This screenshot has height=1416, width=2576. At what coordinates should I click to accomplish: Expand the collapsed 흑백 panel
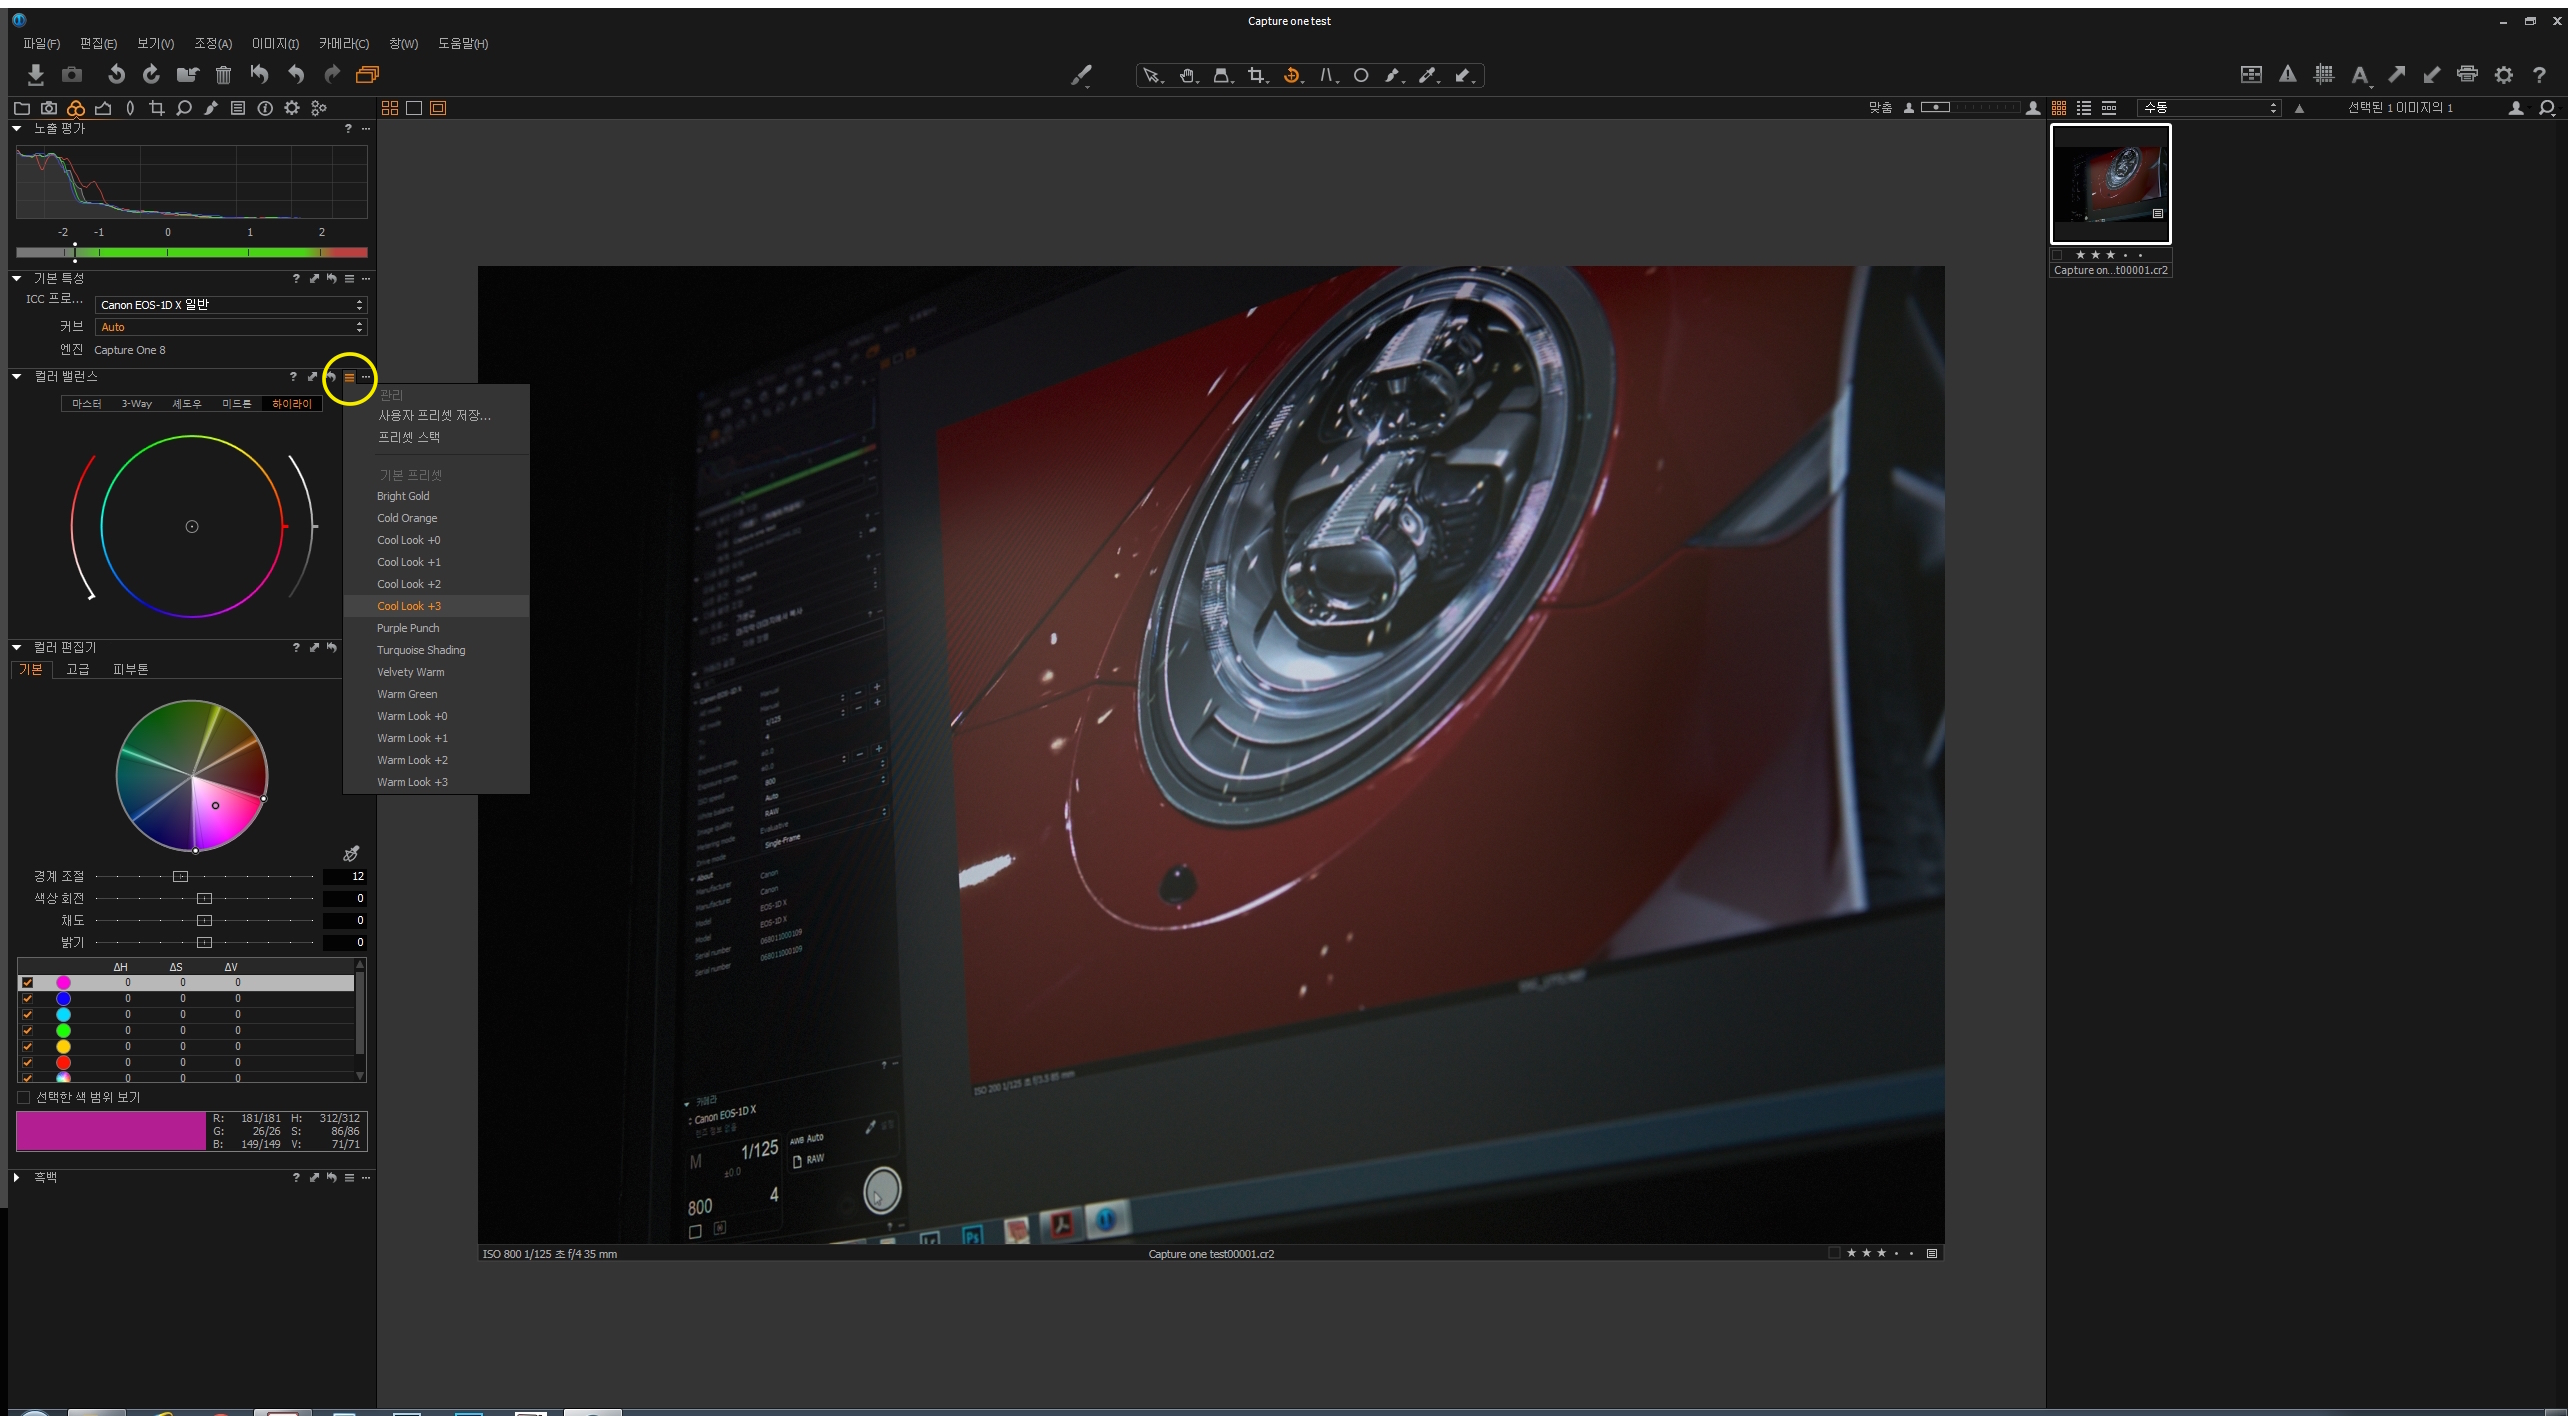click(x=17, y=1177)
